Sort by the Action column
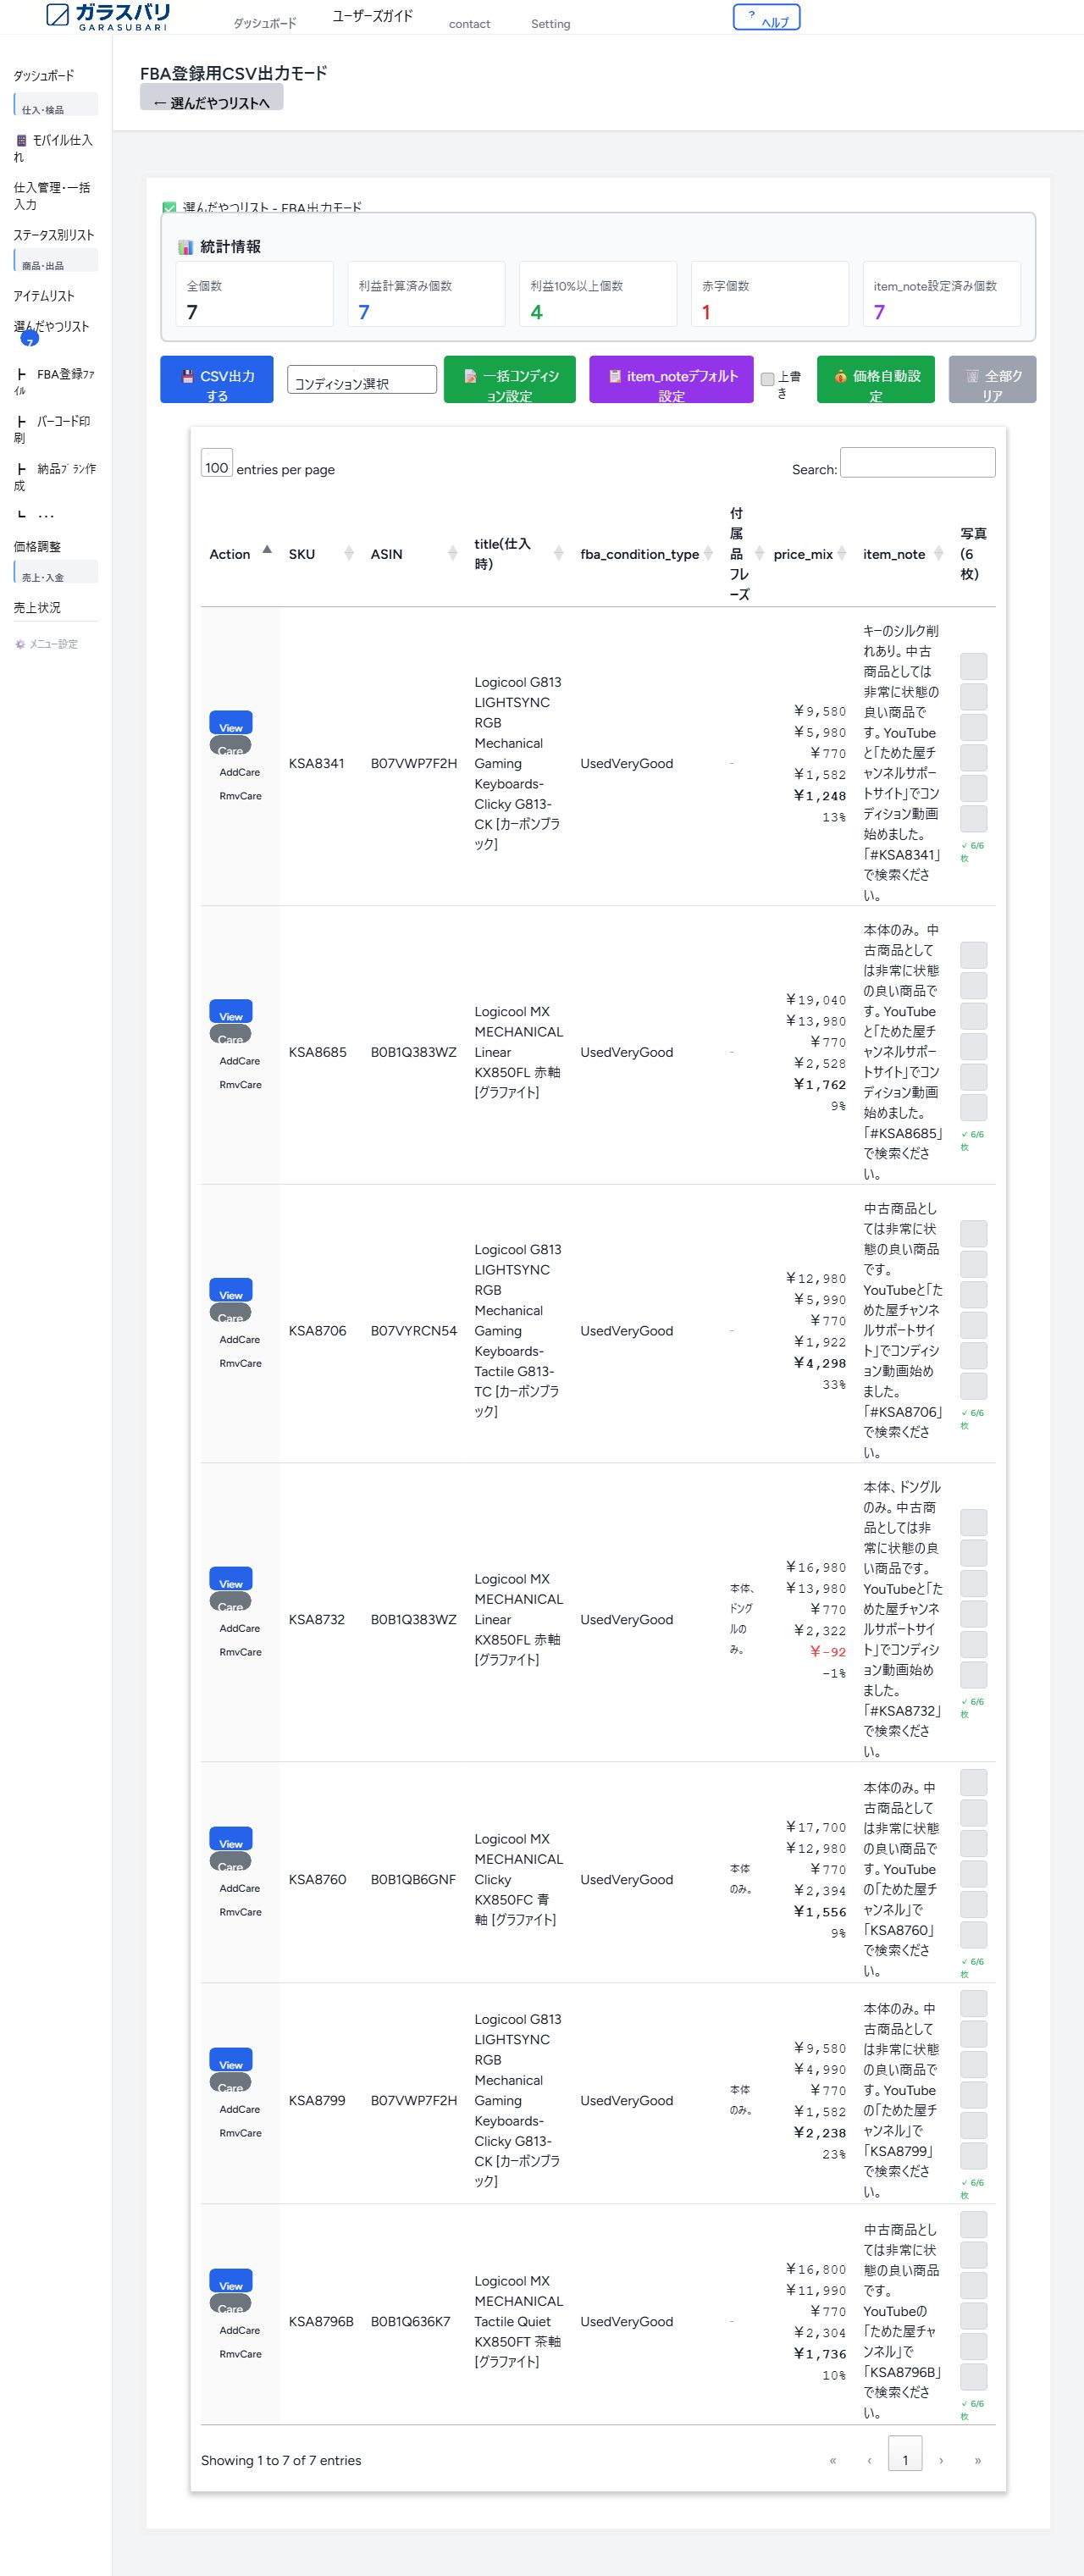 (239, 554)
